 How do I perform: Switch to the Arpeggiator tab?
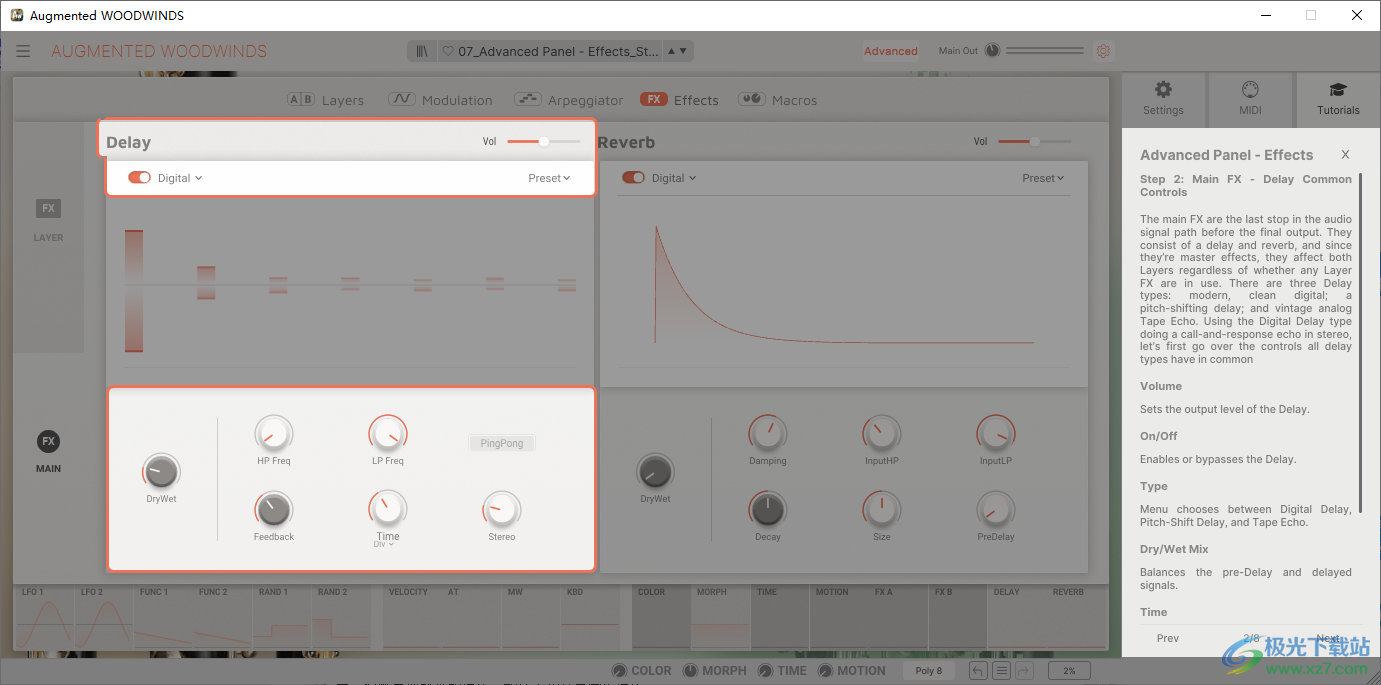click(569, 100)
